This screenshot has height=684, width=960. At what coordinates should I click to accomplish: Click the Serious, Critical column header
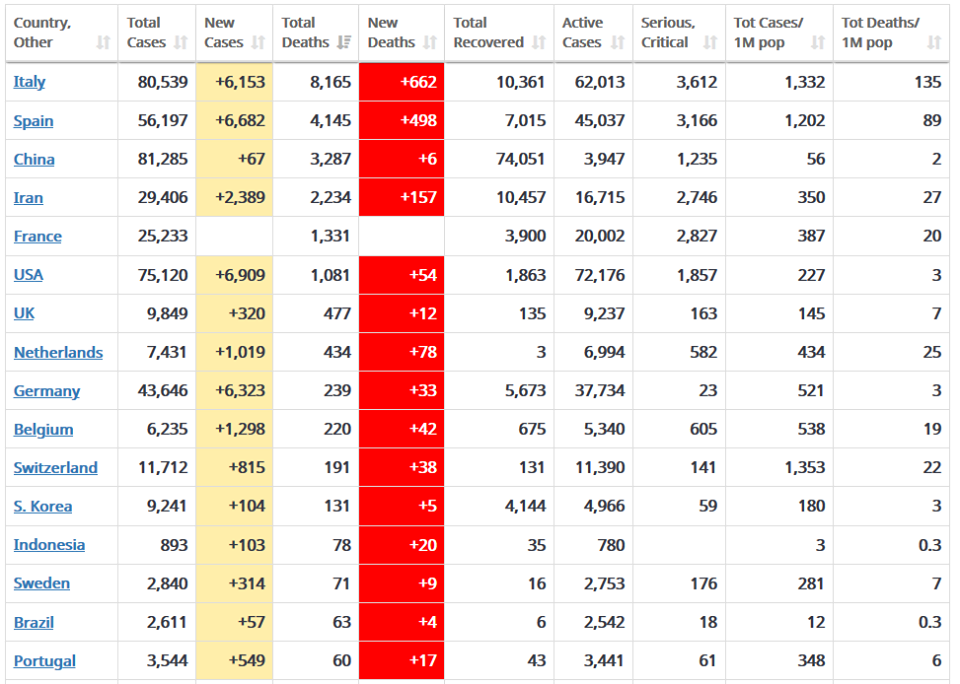(679, 33)
